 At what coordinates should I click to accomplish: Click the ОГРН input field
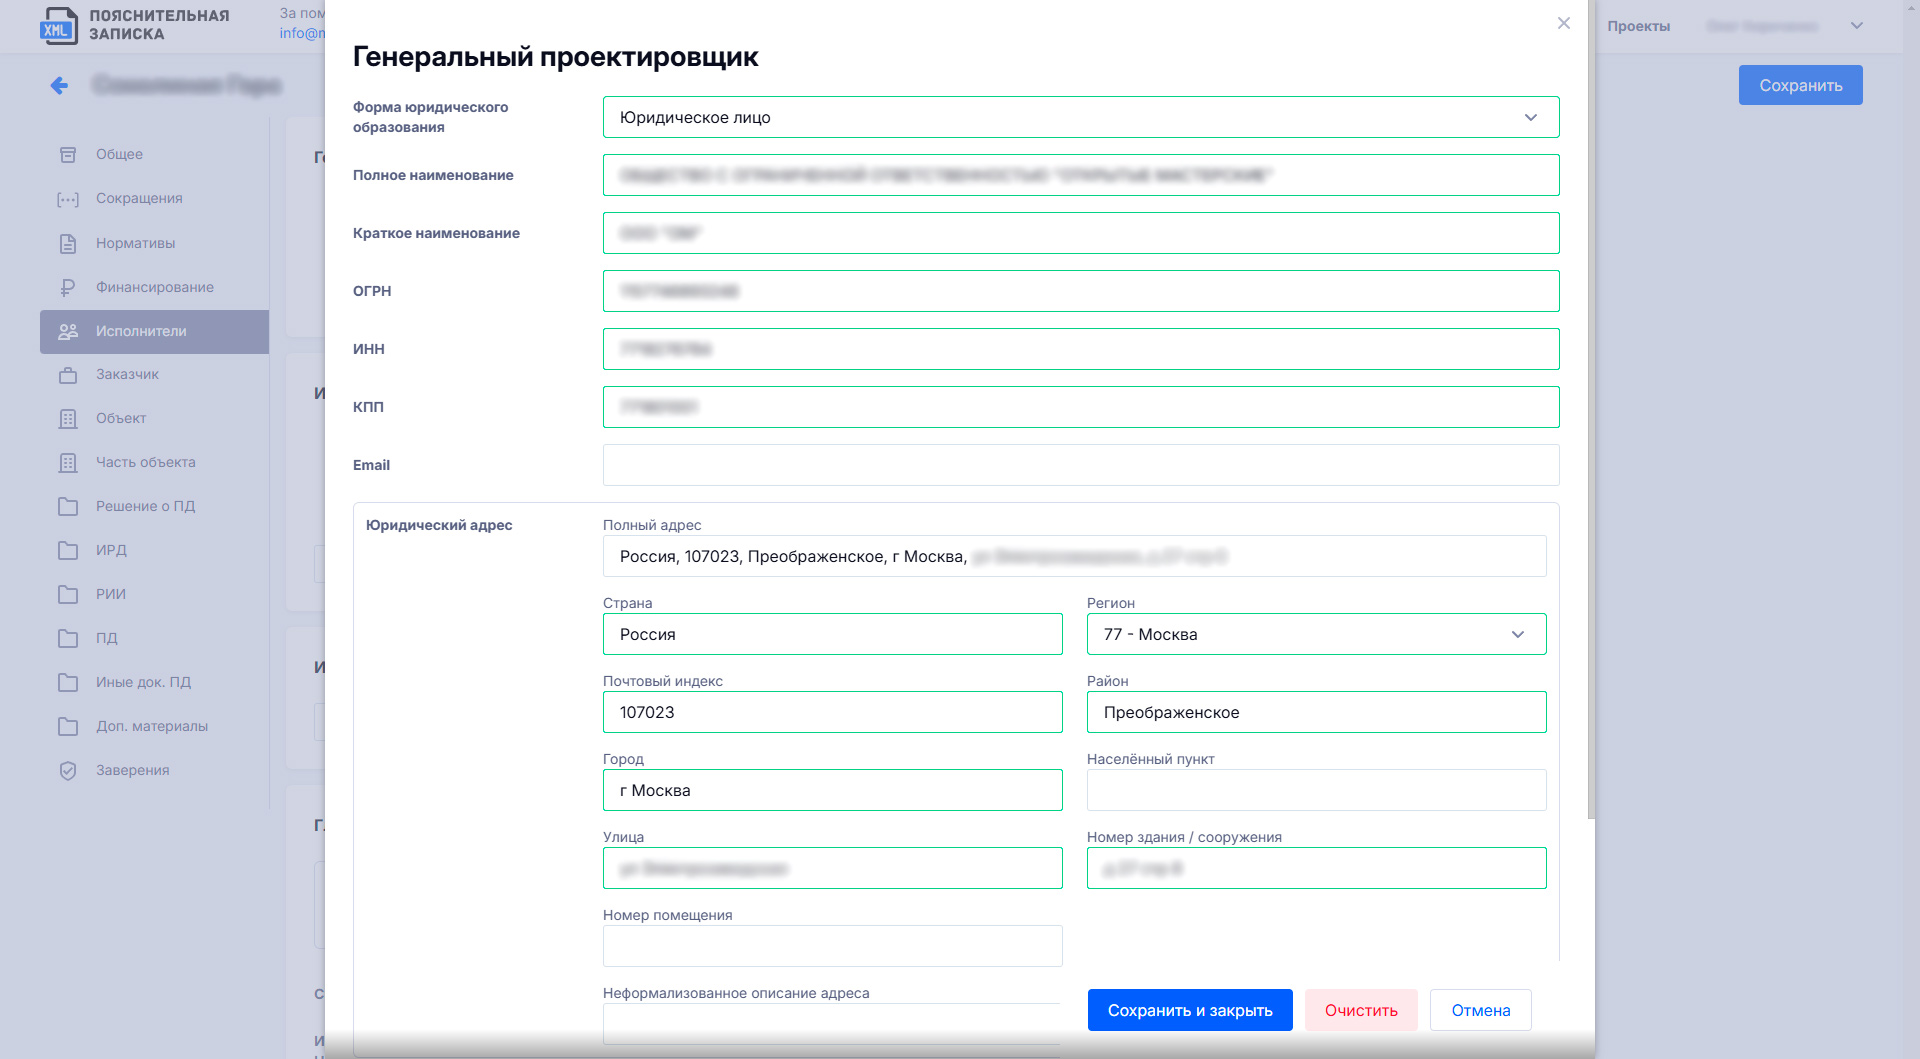pos(1081,291)
